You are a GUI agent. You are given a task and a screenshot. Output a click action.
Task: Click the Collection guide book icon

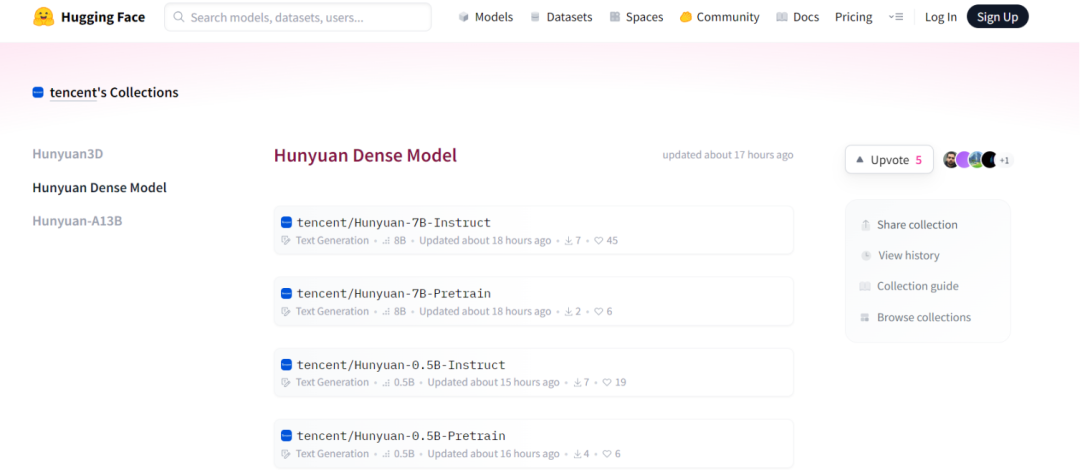click(x=865, y=286)
